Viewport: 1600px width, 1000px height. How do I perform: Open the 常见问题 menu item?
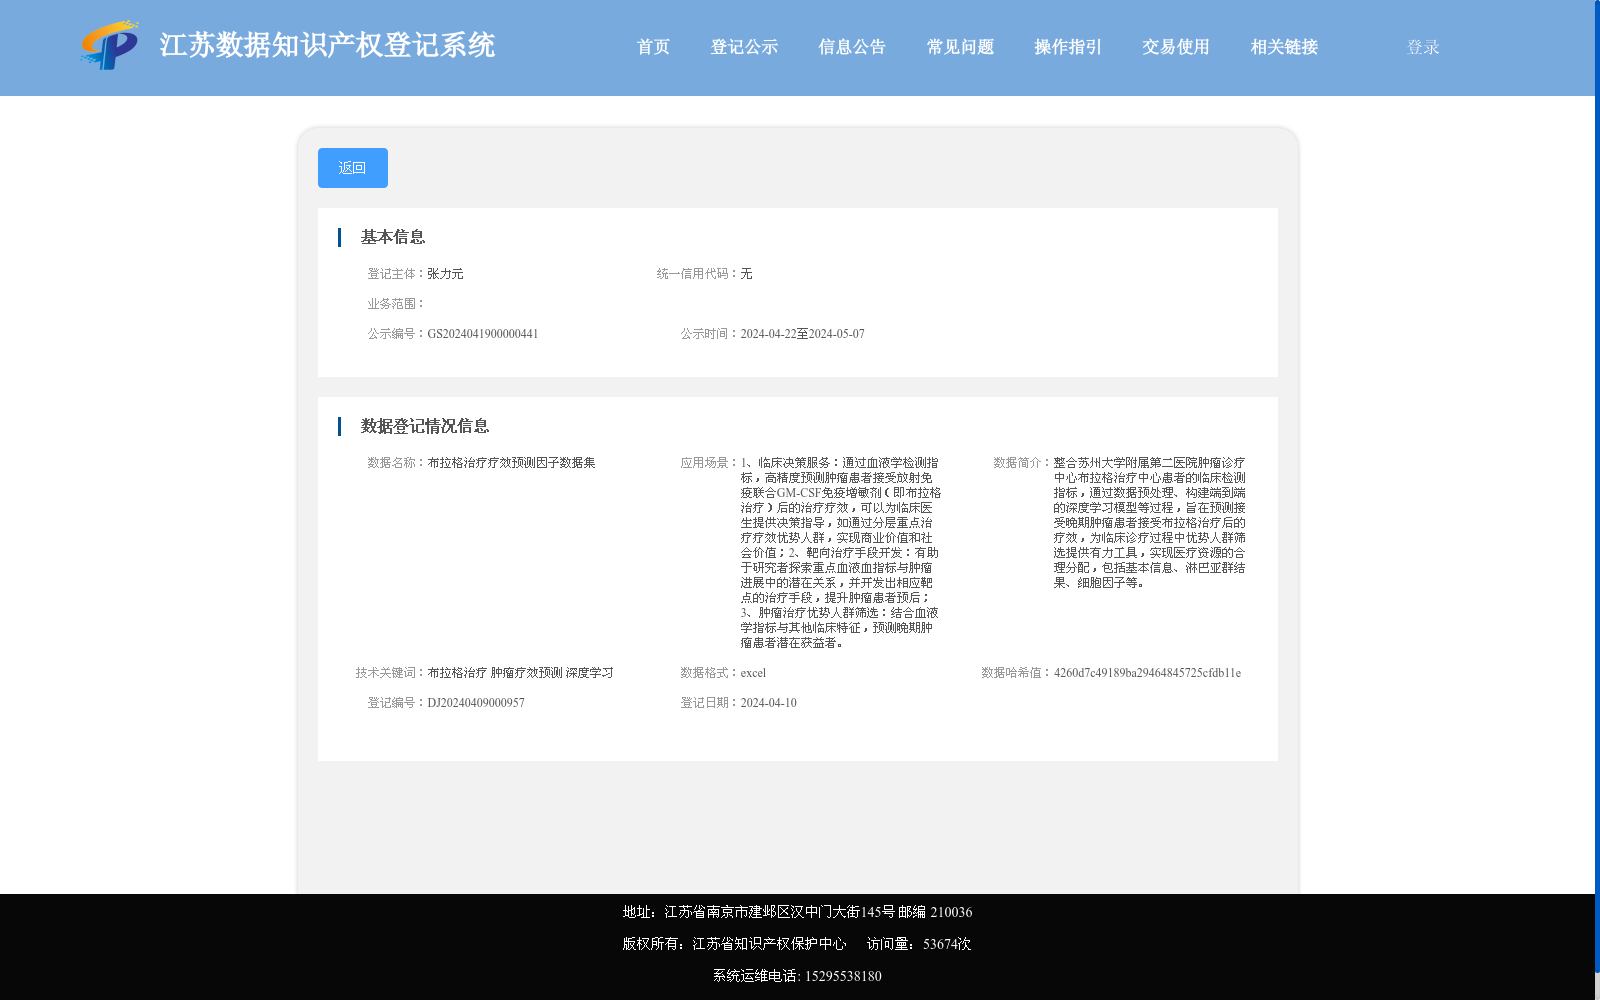pos(960,47)
